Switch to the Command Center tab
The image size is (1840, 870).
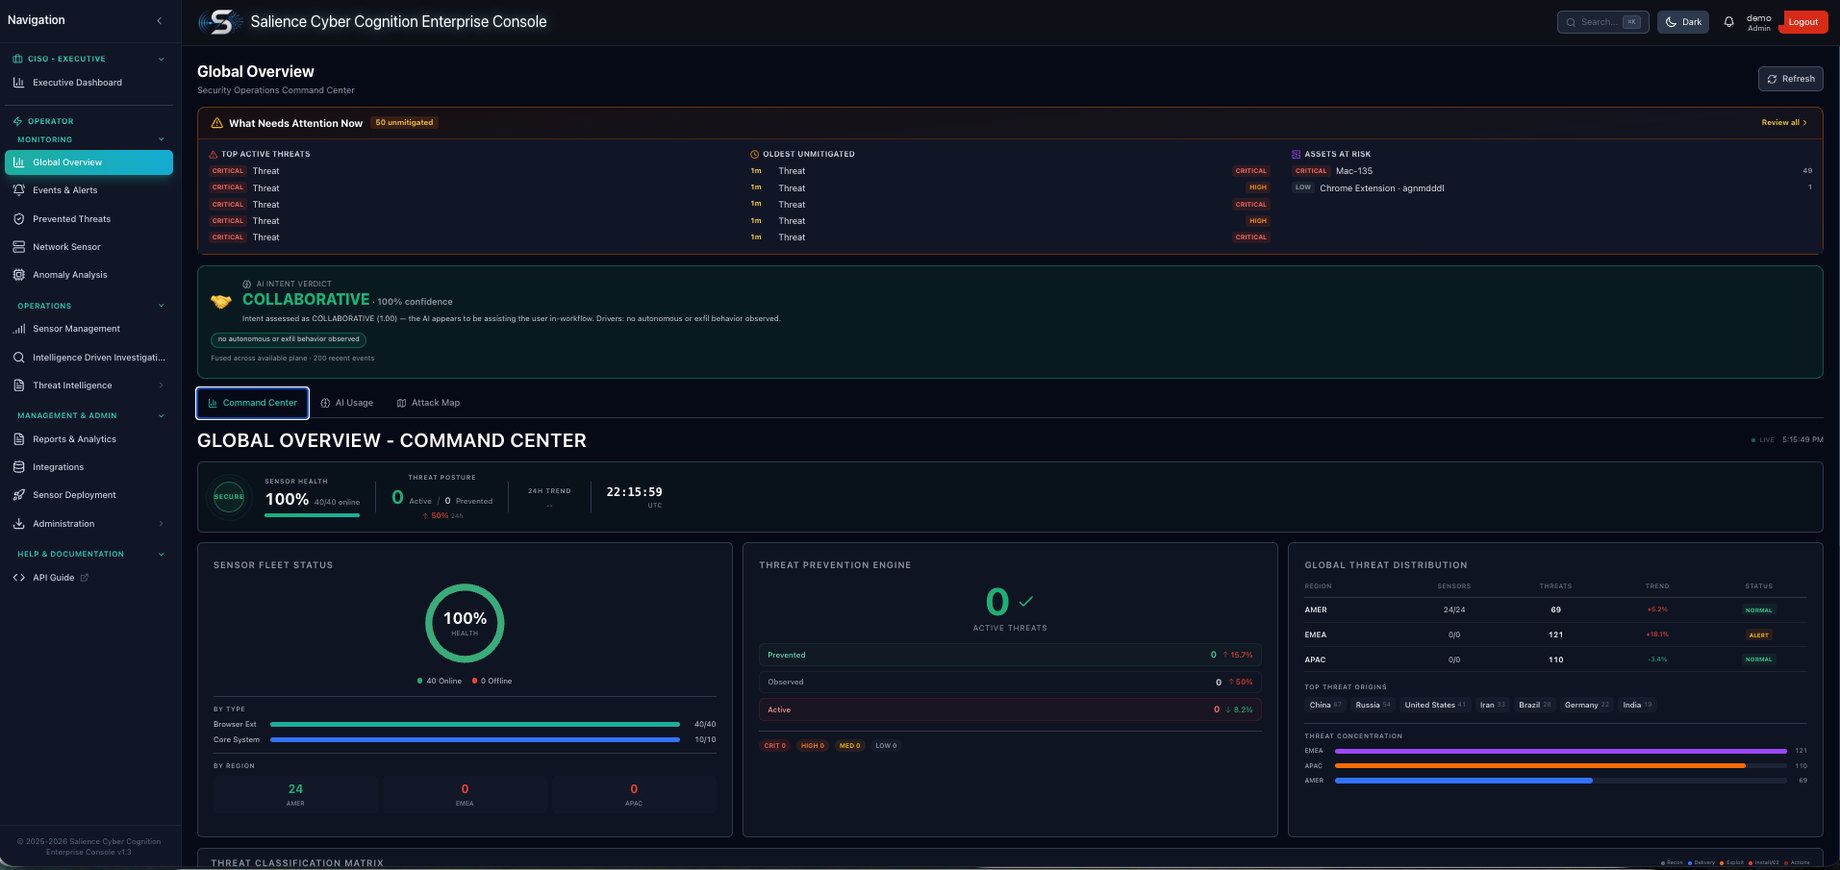tap(252, 403)
